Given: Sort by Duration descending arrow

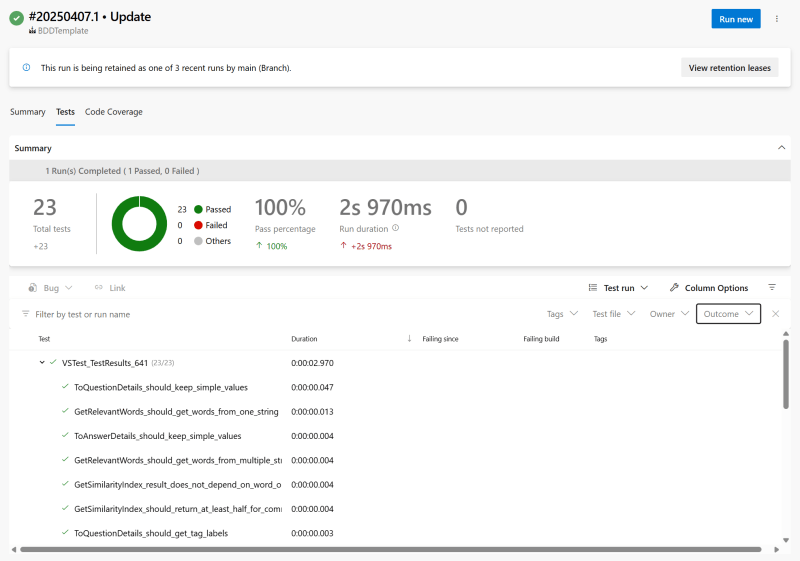Looking at the screenshot, I should 409,339.
